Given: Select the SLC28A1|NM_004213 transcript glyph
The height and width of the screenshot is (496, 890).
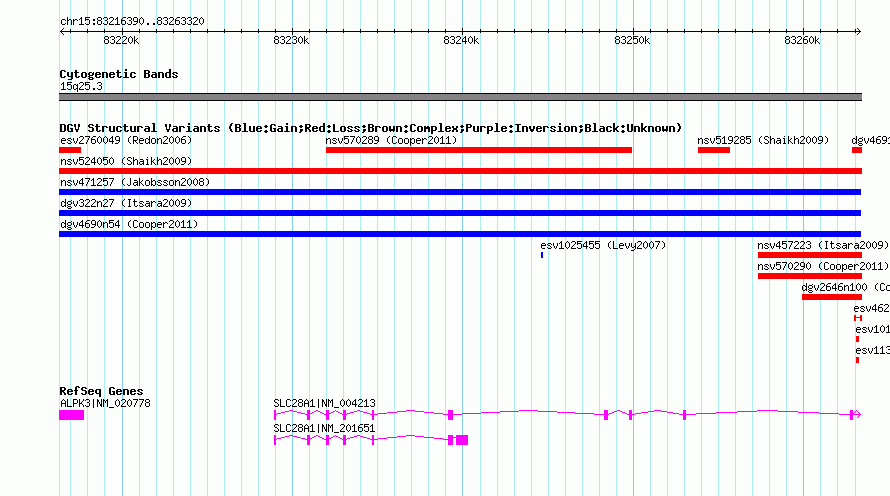Looking at the screenshot, I should pyautogui.click(x=567, y=415).
